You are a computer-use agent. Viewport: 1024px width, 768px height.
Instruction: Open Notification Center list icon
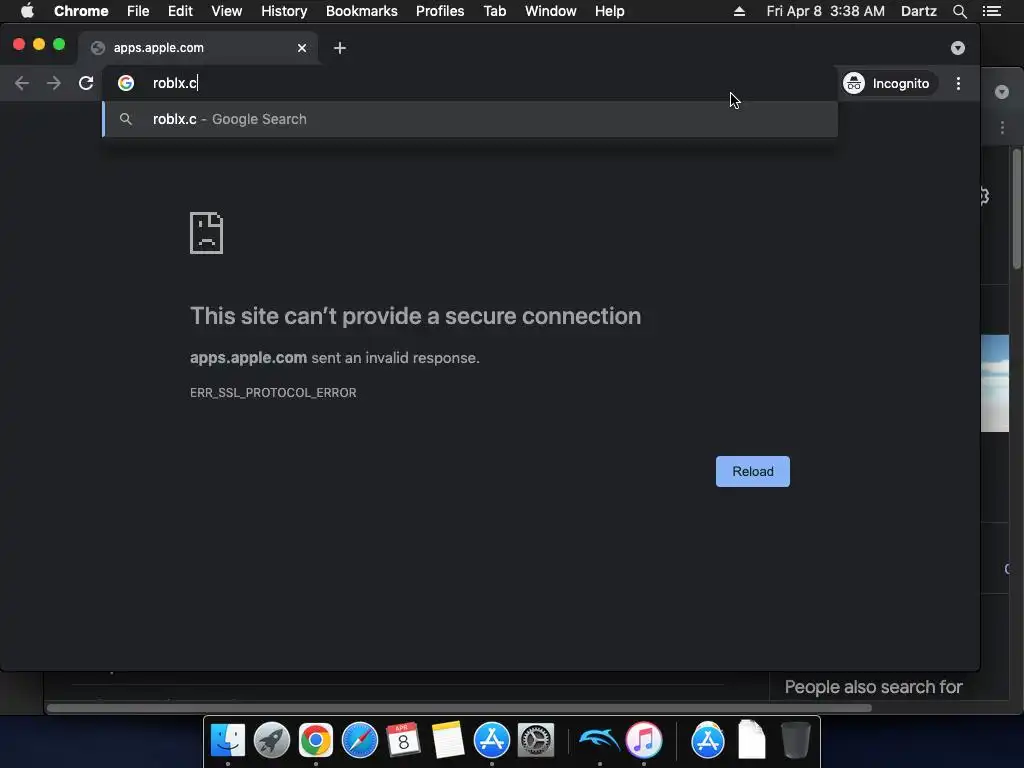click(x=992, y=11)
